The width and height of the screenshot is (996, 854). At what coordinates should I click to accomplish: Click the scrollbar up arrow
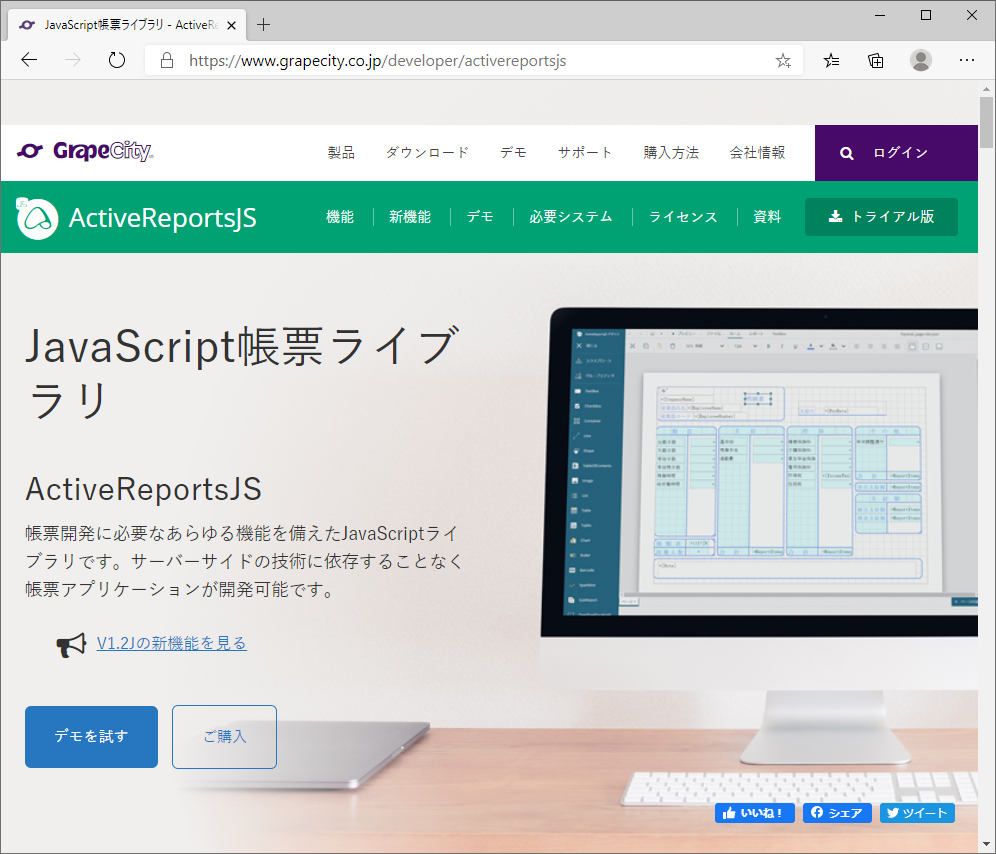pos(986,90)
